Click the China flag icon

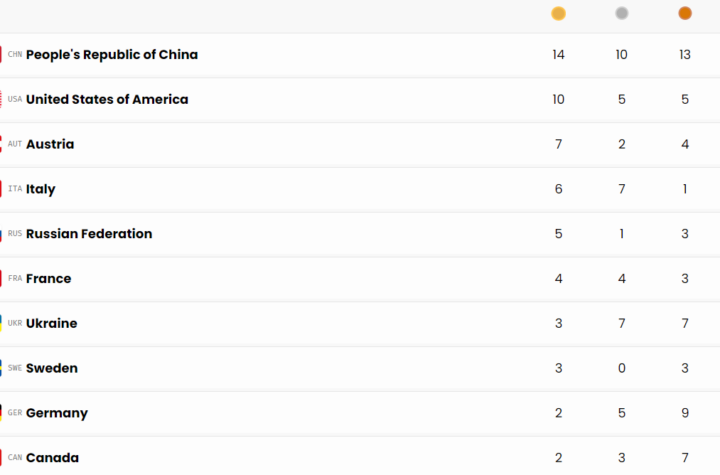click(x=2, y=55)
